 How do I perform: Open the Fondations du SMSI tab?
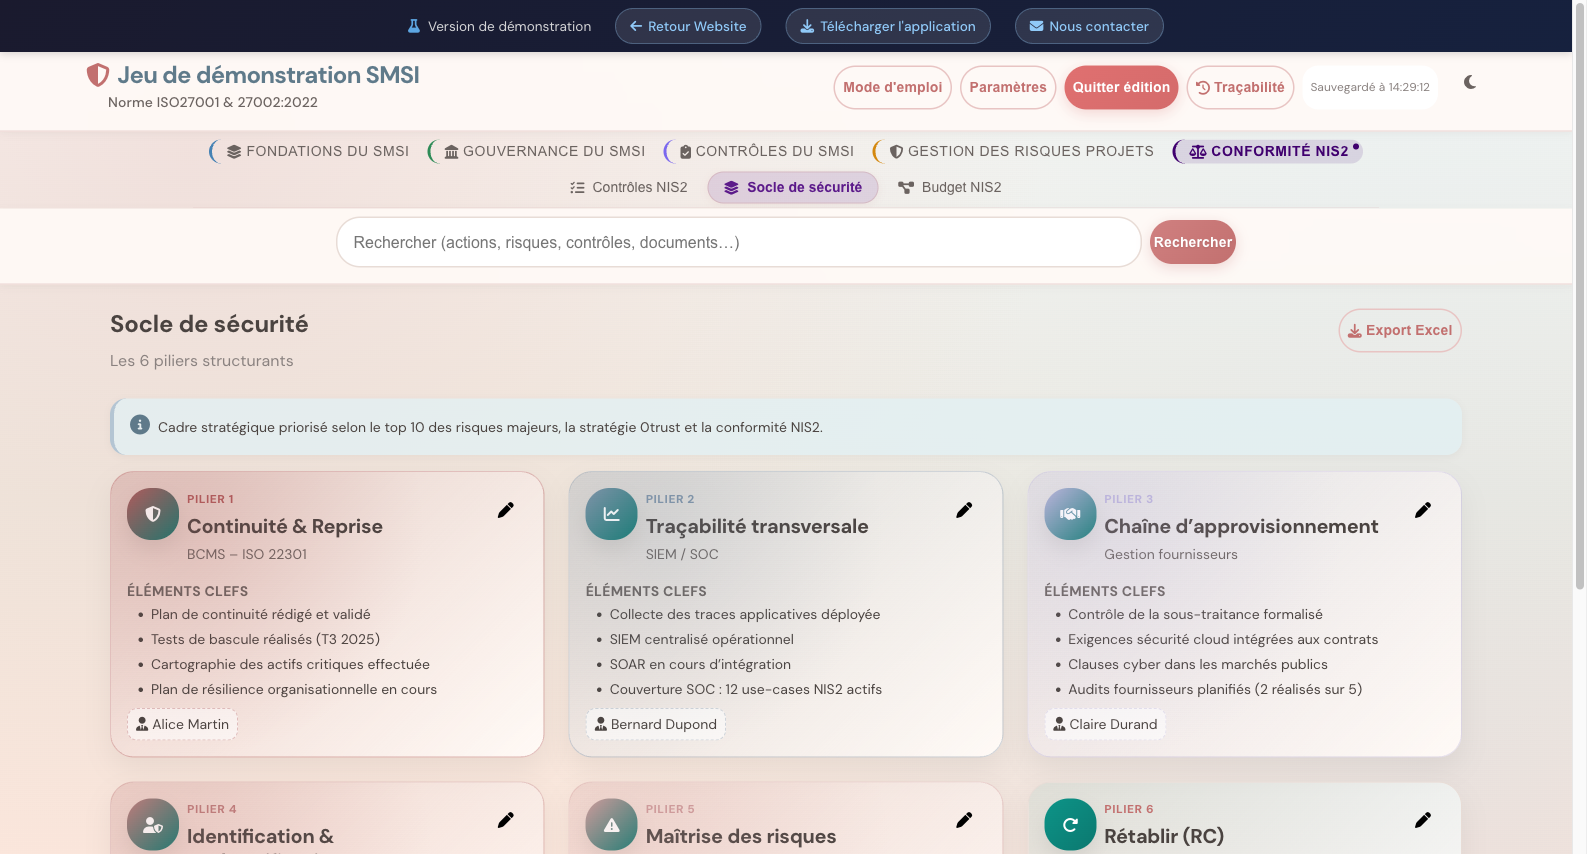coord(317,151)
